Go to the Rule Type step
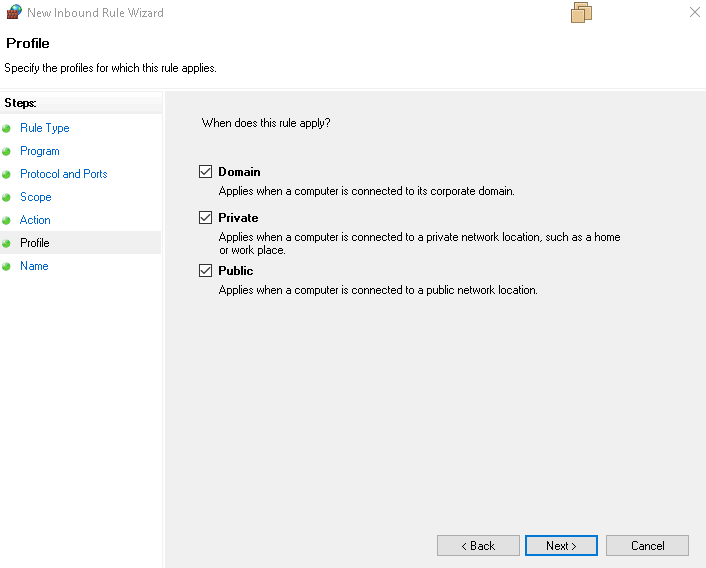This screenshot has width=706, height=568. [x=45, y=128]
